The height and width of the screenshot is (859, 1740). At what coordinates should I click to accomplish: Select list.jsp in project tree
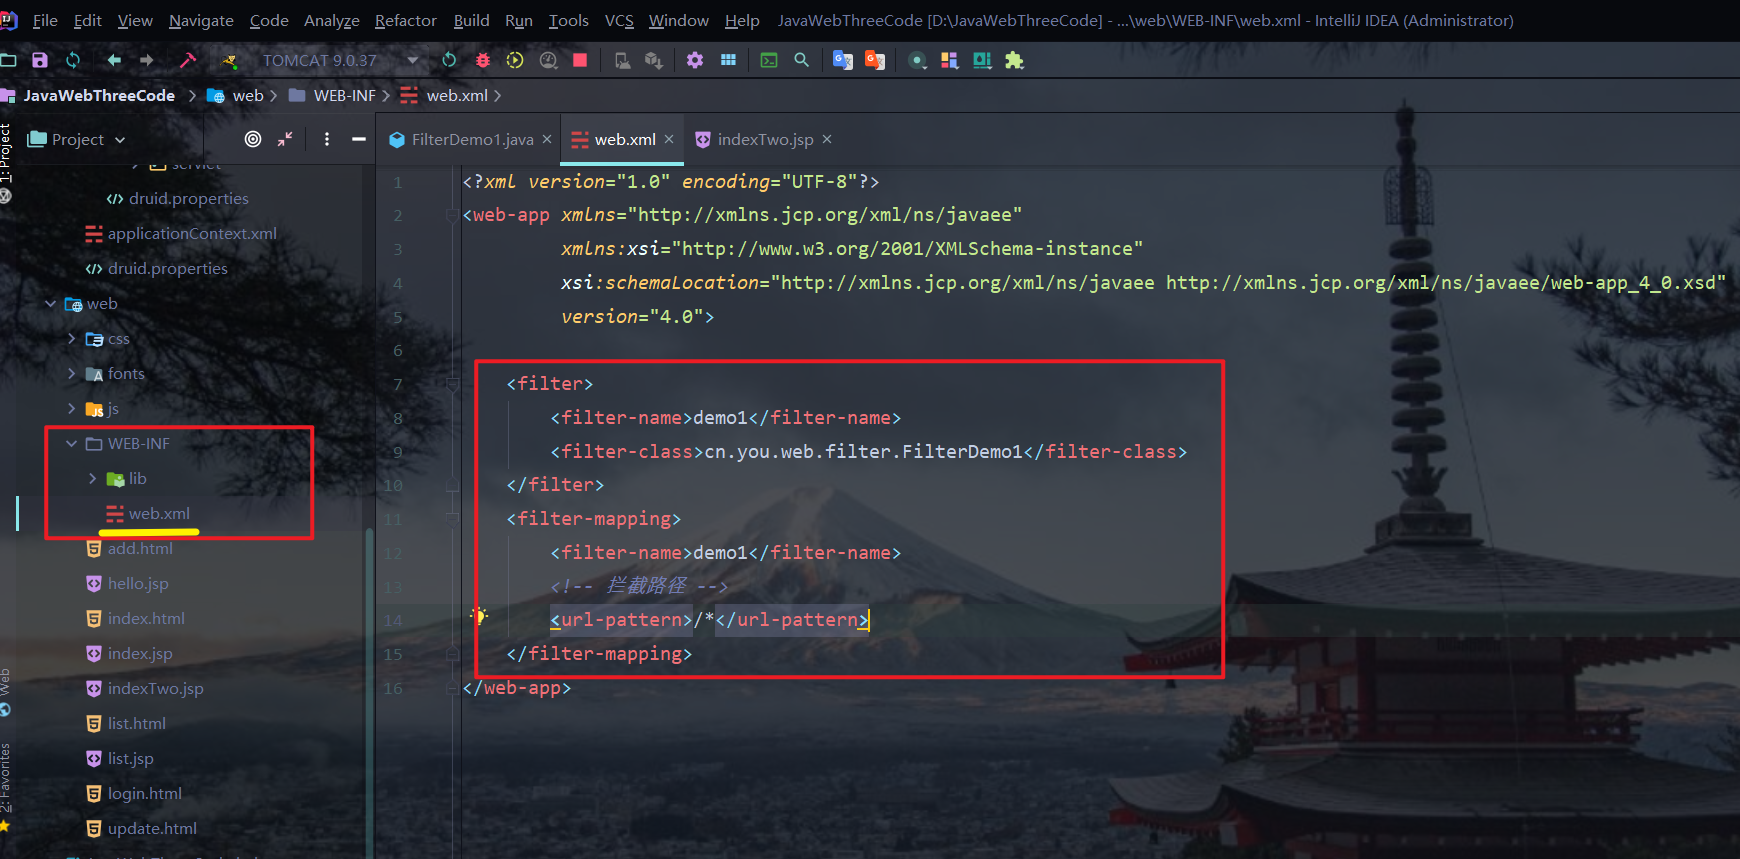(130, 759)
